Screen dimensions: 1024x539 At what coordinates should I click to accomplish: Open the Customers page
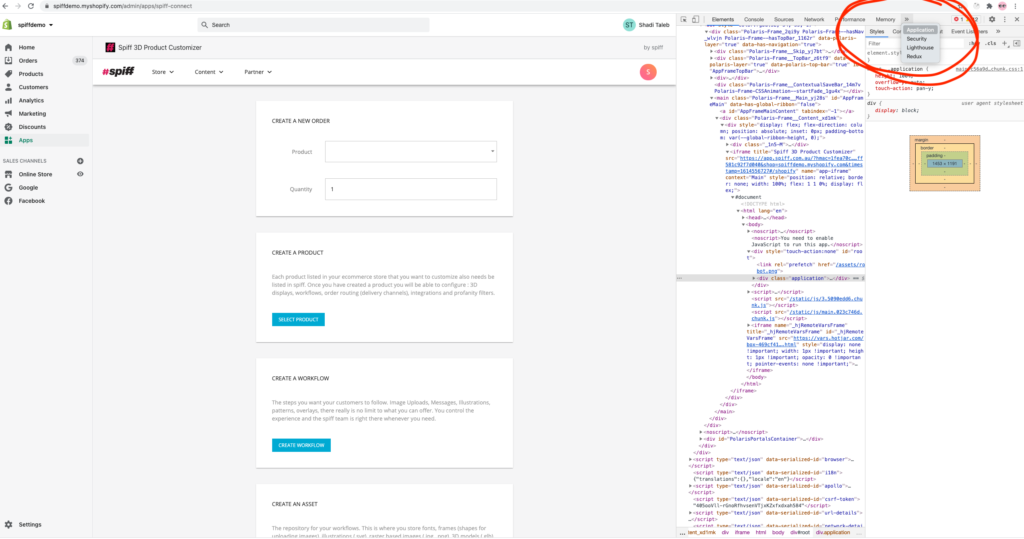tap(33, 87)
